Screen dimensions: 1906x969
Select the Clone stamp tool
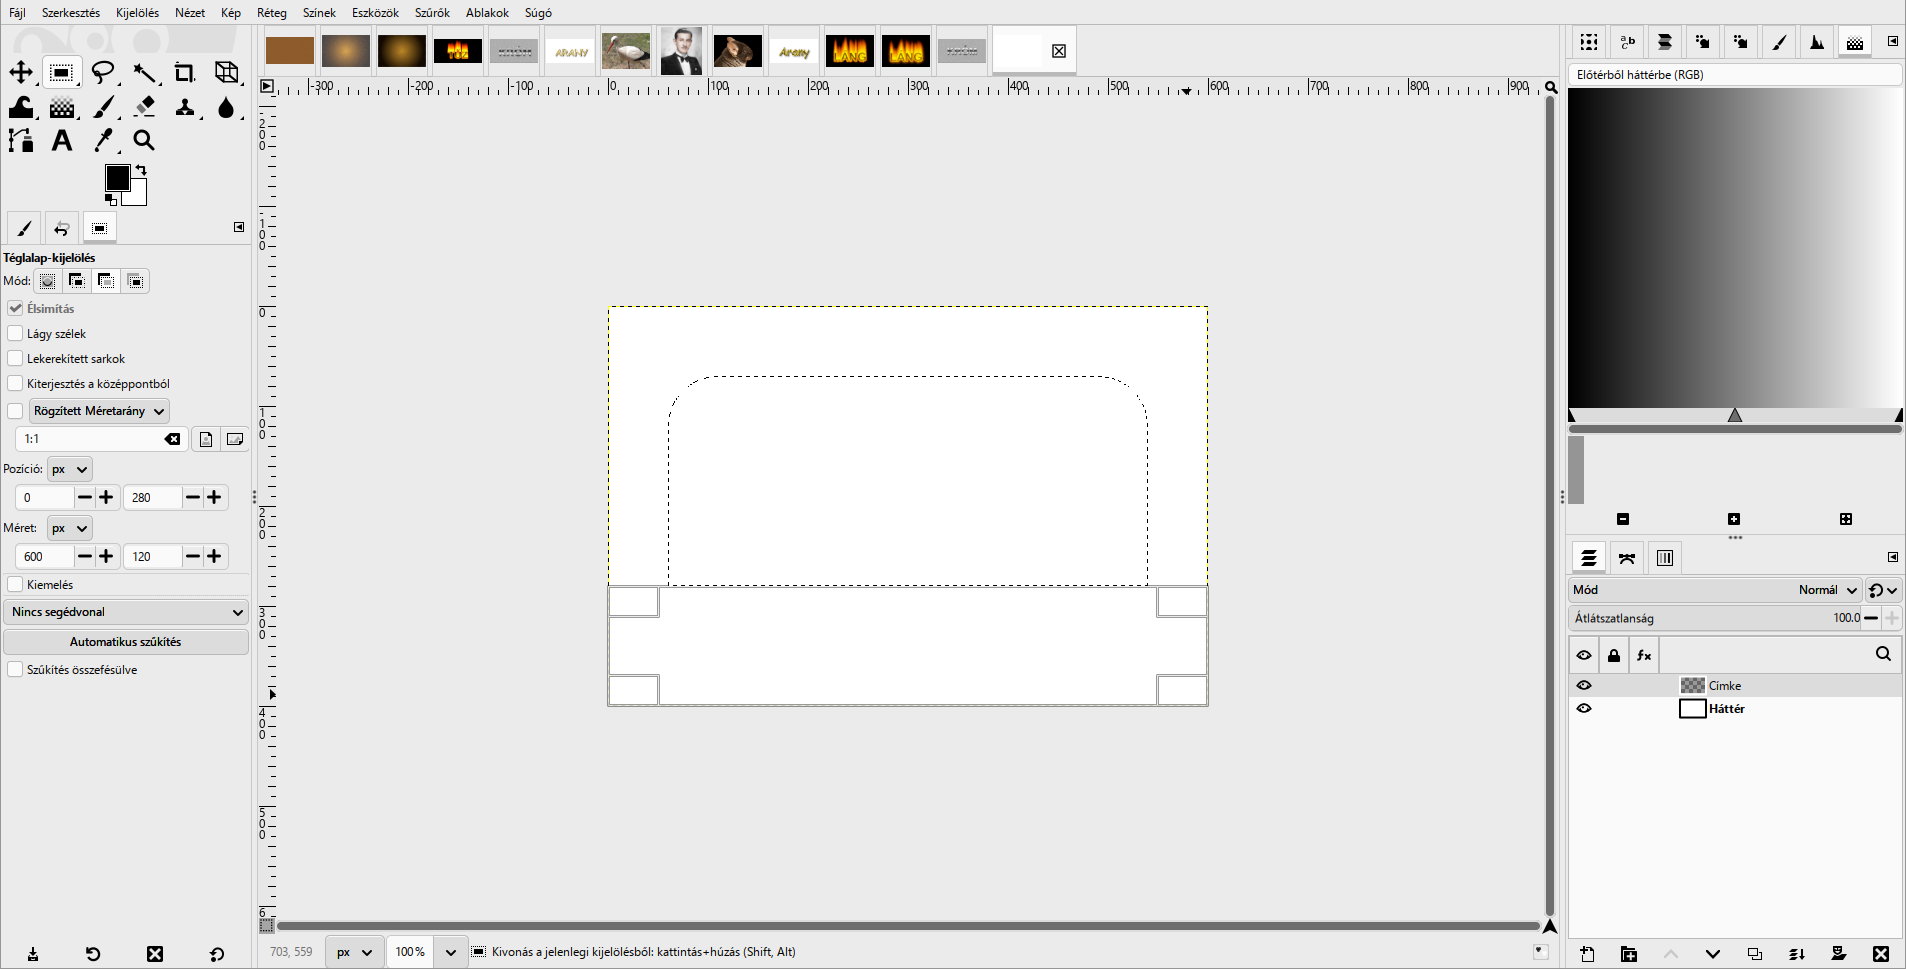point(185,107)
